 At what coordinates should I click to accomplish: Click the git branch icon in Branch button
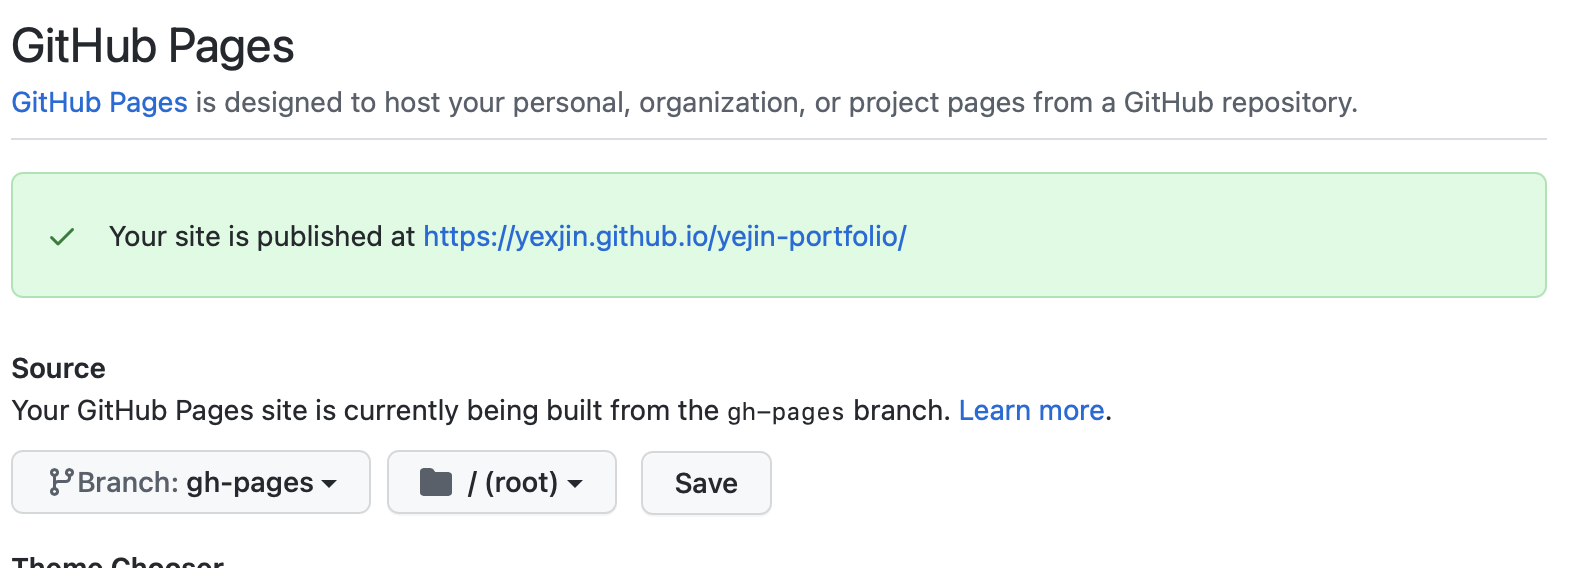tap(60, 482)
